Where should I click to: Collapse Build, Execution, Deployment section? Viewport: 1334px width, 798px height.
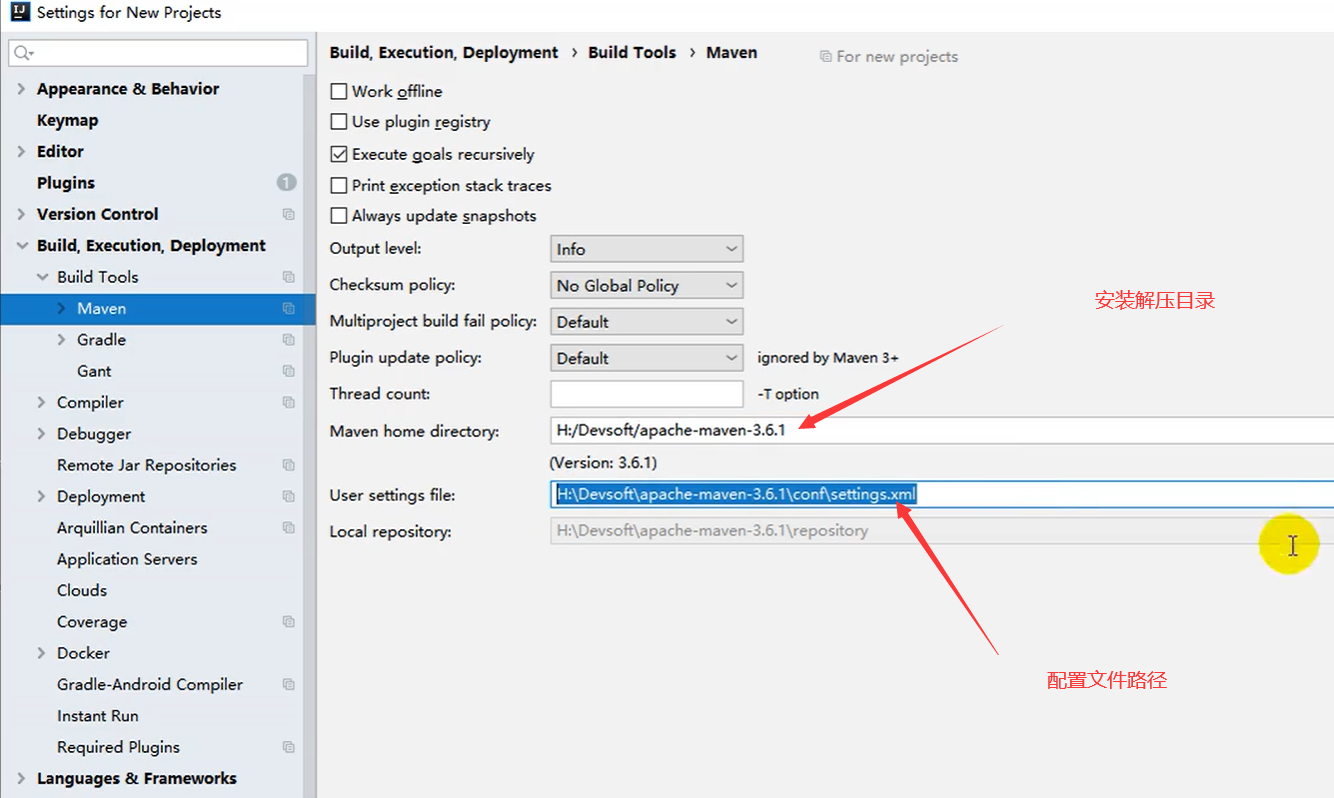pyautogui.click(x=21, y=246)
